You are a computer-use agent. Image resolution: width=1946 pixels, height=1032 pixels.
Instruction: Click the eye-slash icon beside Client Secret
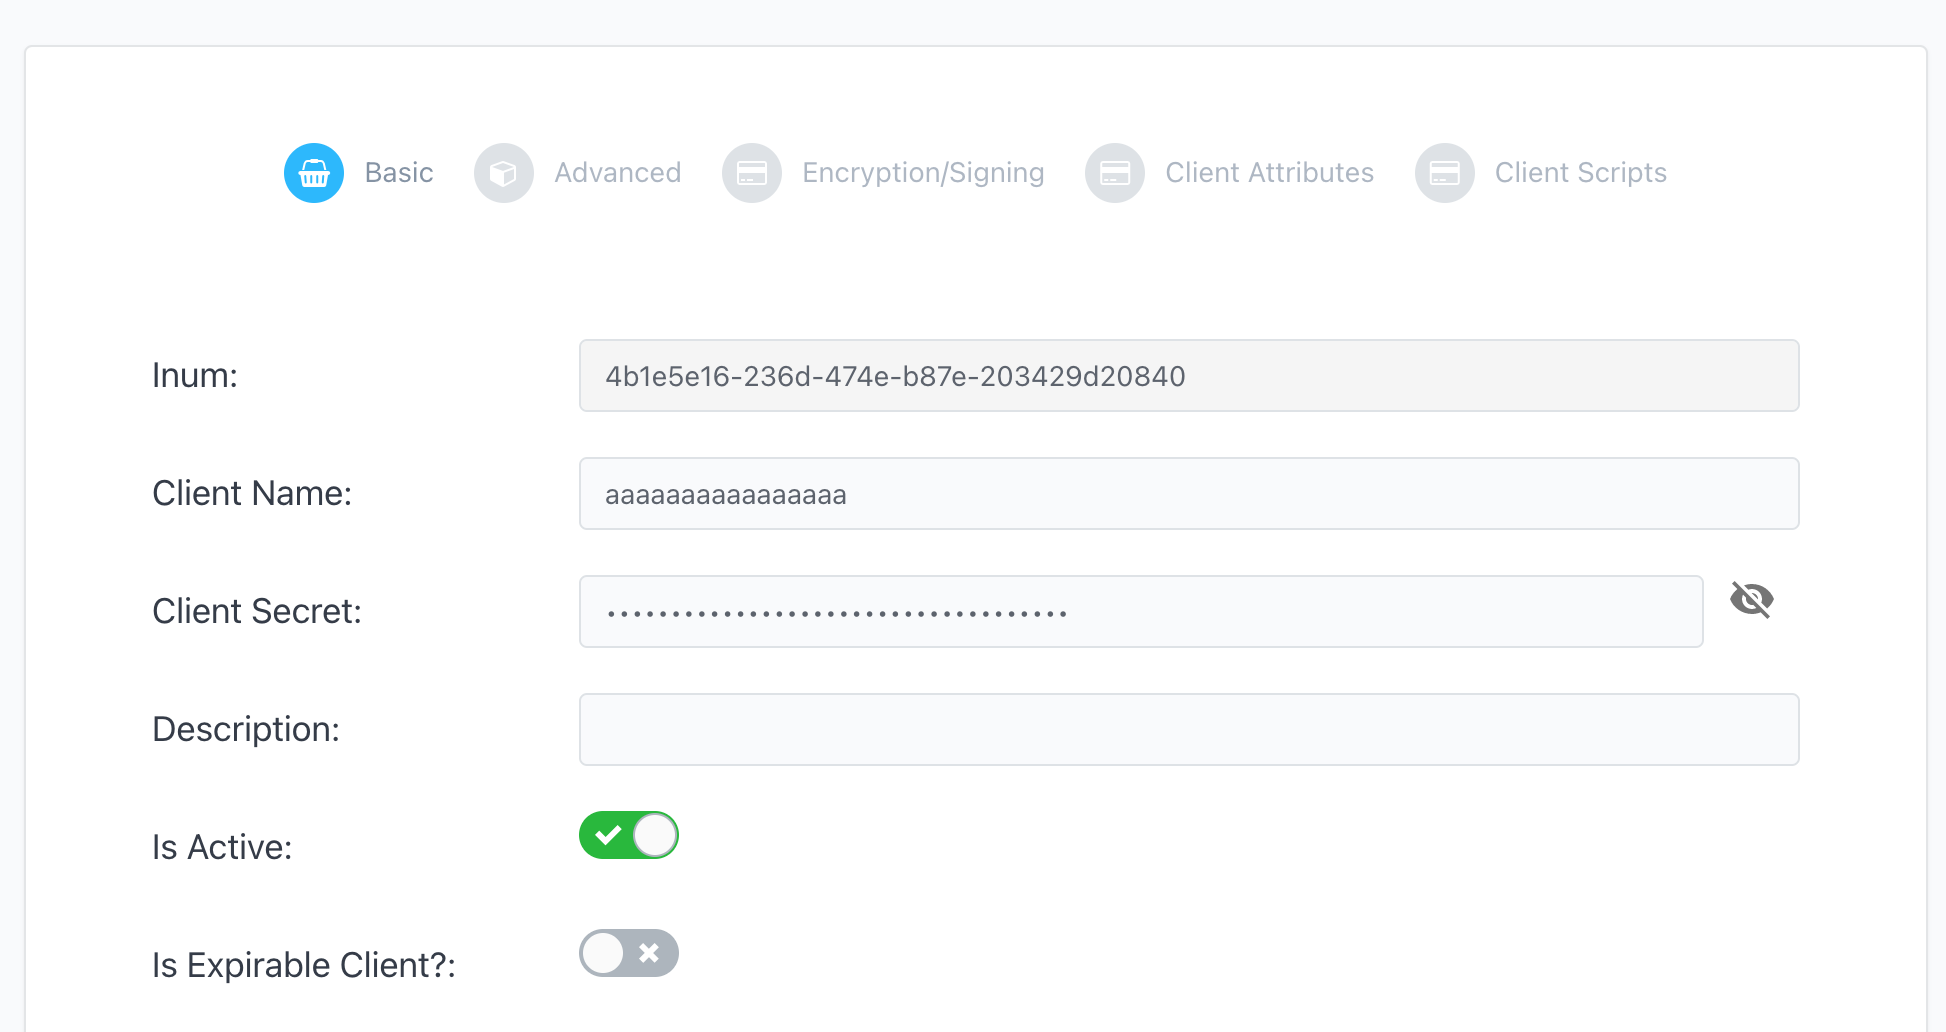[x=1753, y=600]
